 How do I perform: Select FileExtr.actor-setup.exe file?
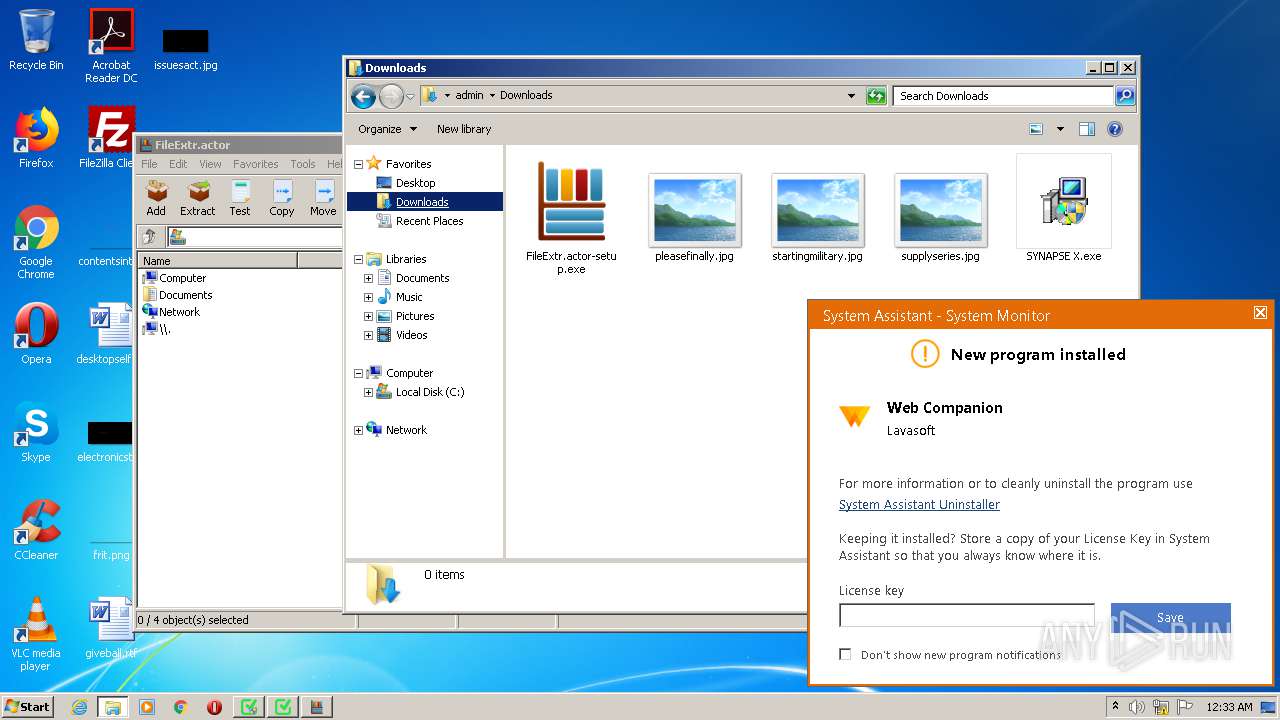(571, 218)
